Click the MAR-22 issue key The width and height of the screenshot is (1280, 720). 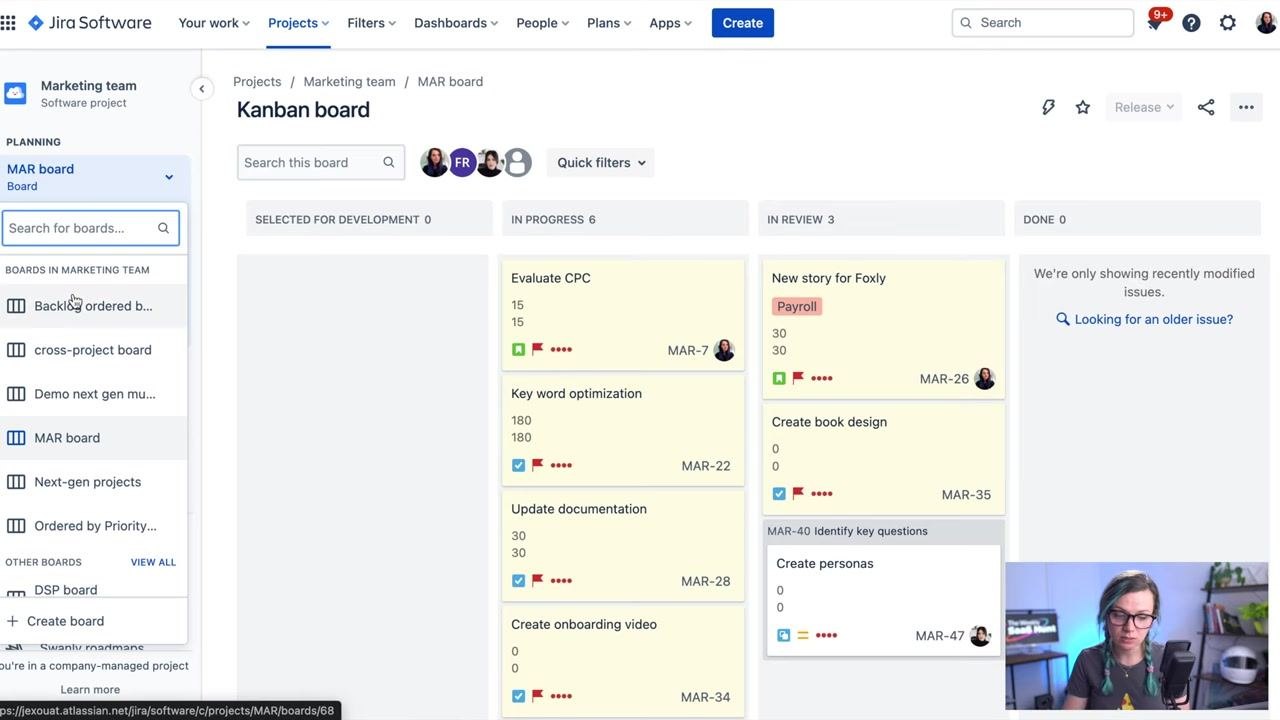point(706,466)
